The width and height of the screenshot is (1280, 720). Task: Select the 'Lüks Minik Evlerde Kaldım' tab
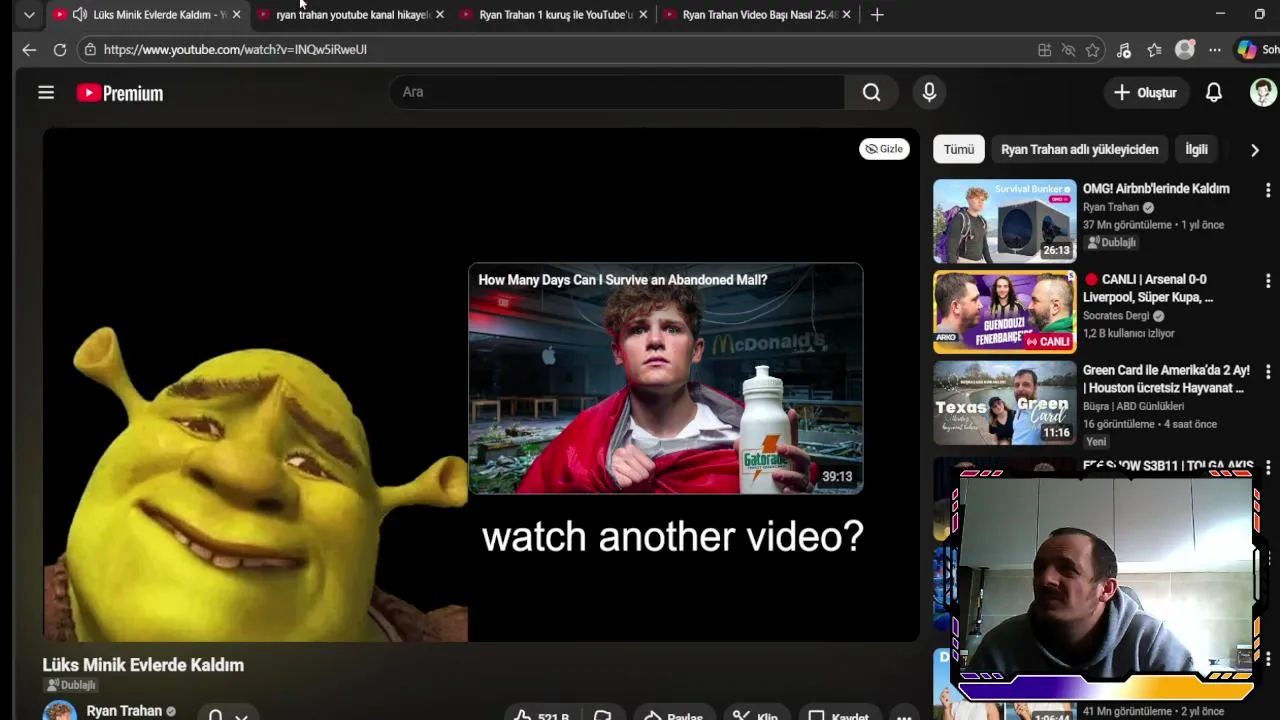pos(147,15)
